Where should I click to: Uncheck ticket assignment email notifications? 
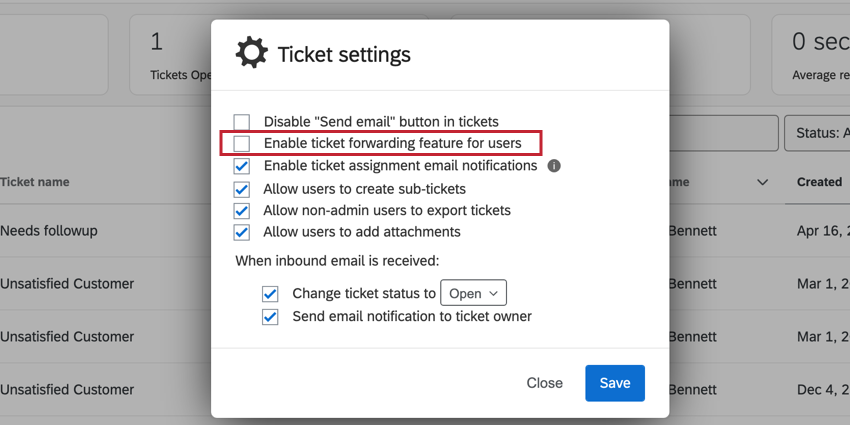coord(242,166)
